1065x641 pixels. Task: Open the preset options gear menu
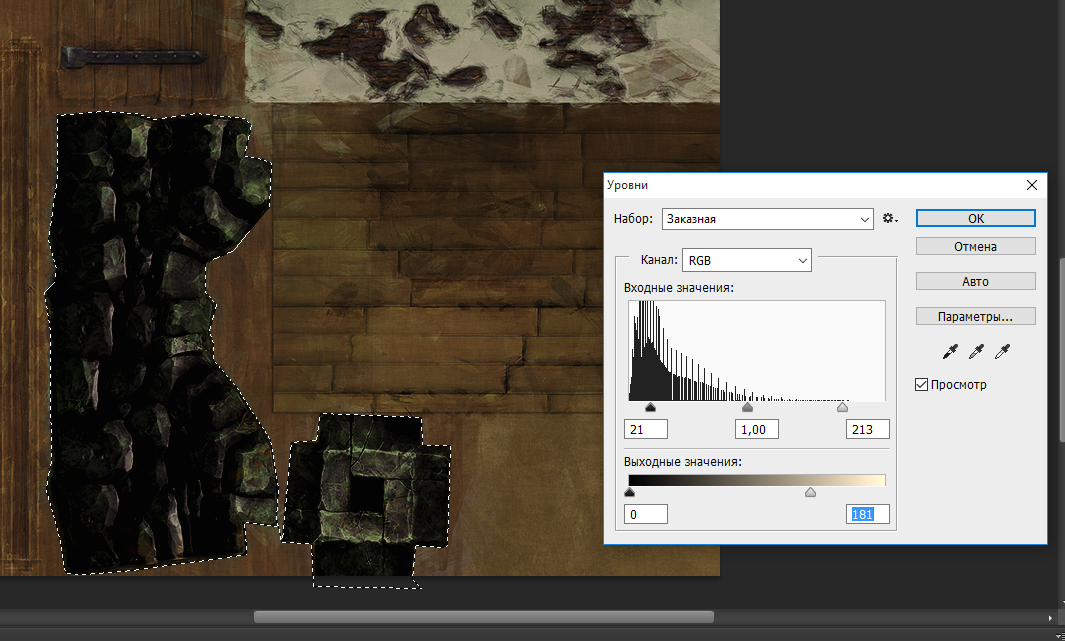890,218
